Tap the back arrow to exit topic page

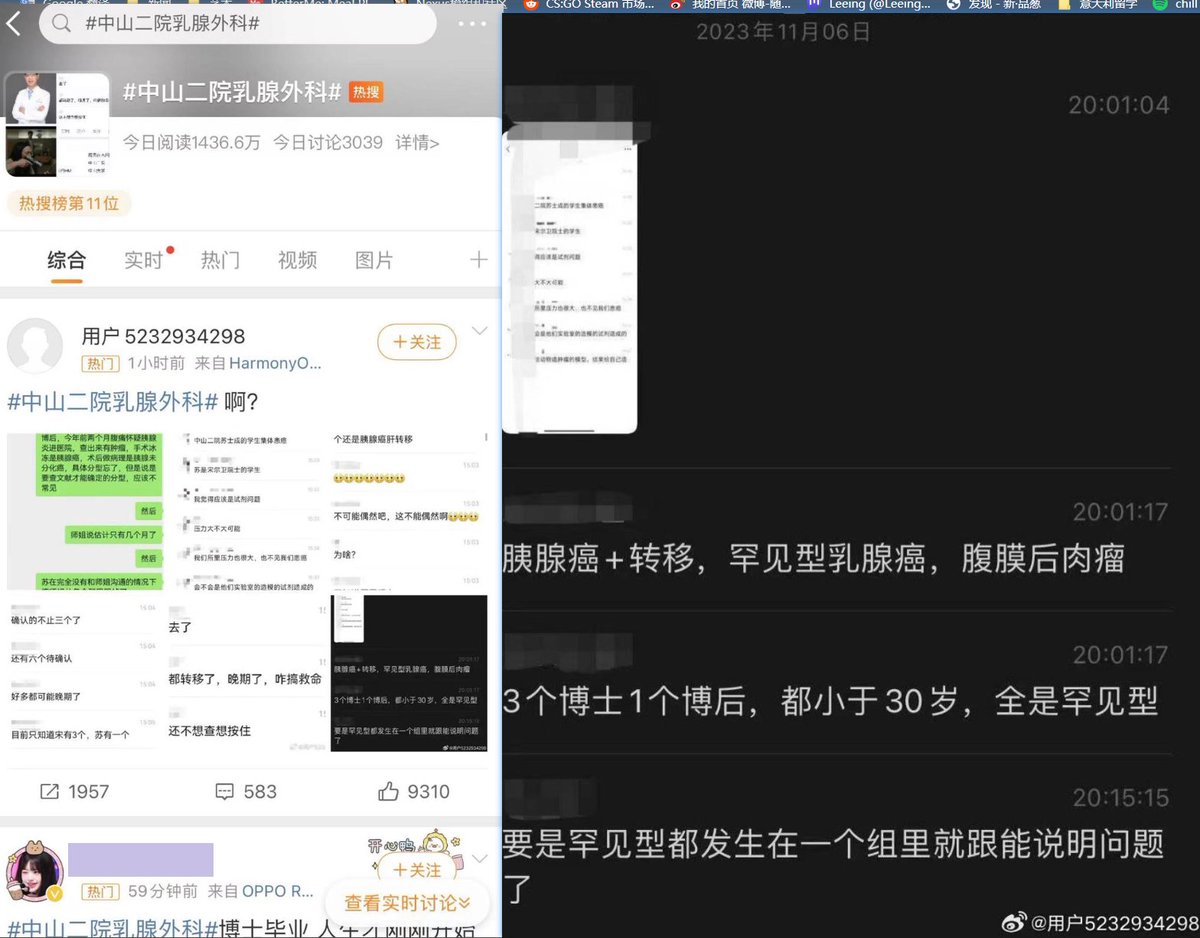tap(14, 22)
